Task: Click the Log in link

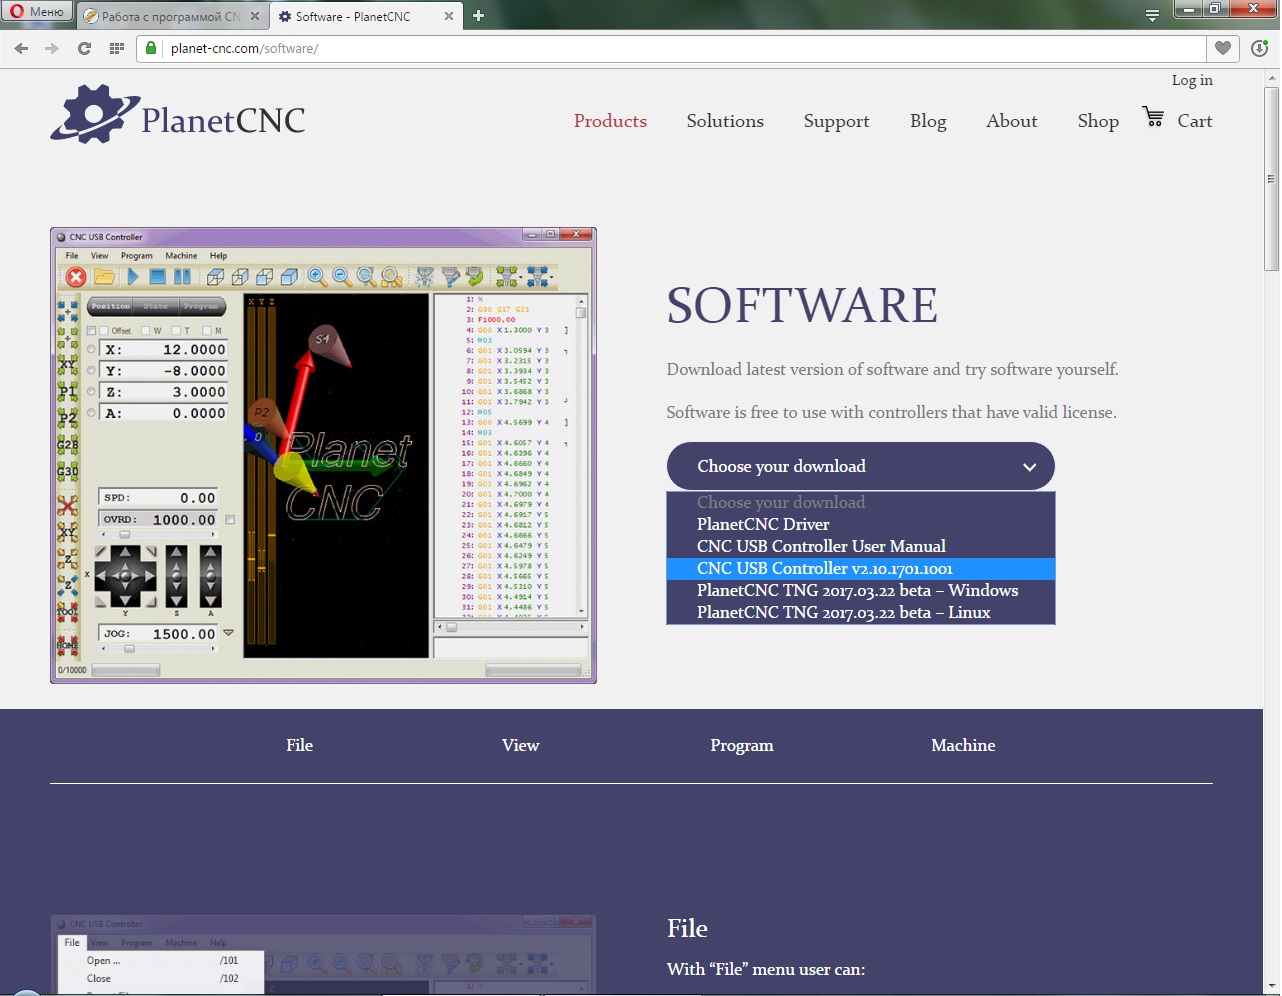Action: coord(1192,80)
